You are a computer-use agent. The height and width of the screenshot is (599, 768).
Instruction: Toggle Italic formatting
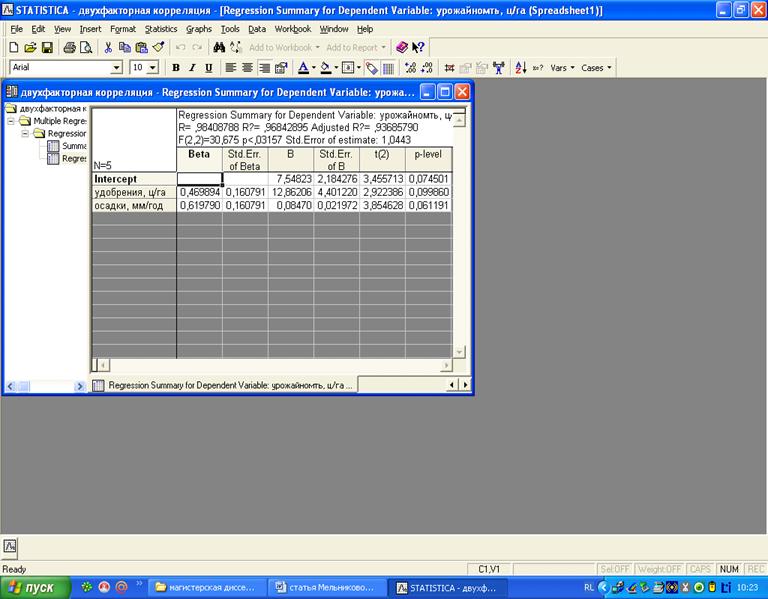tap(192, 68)
